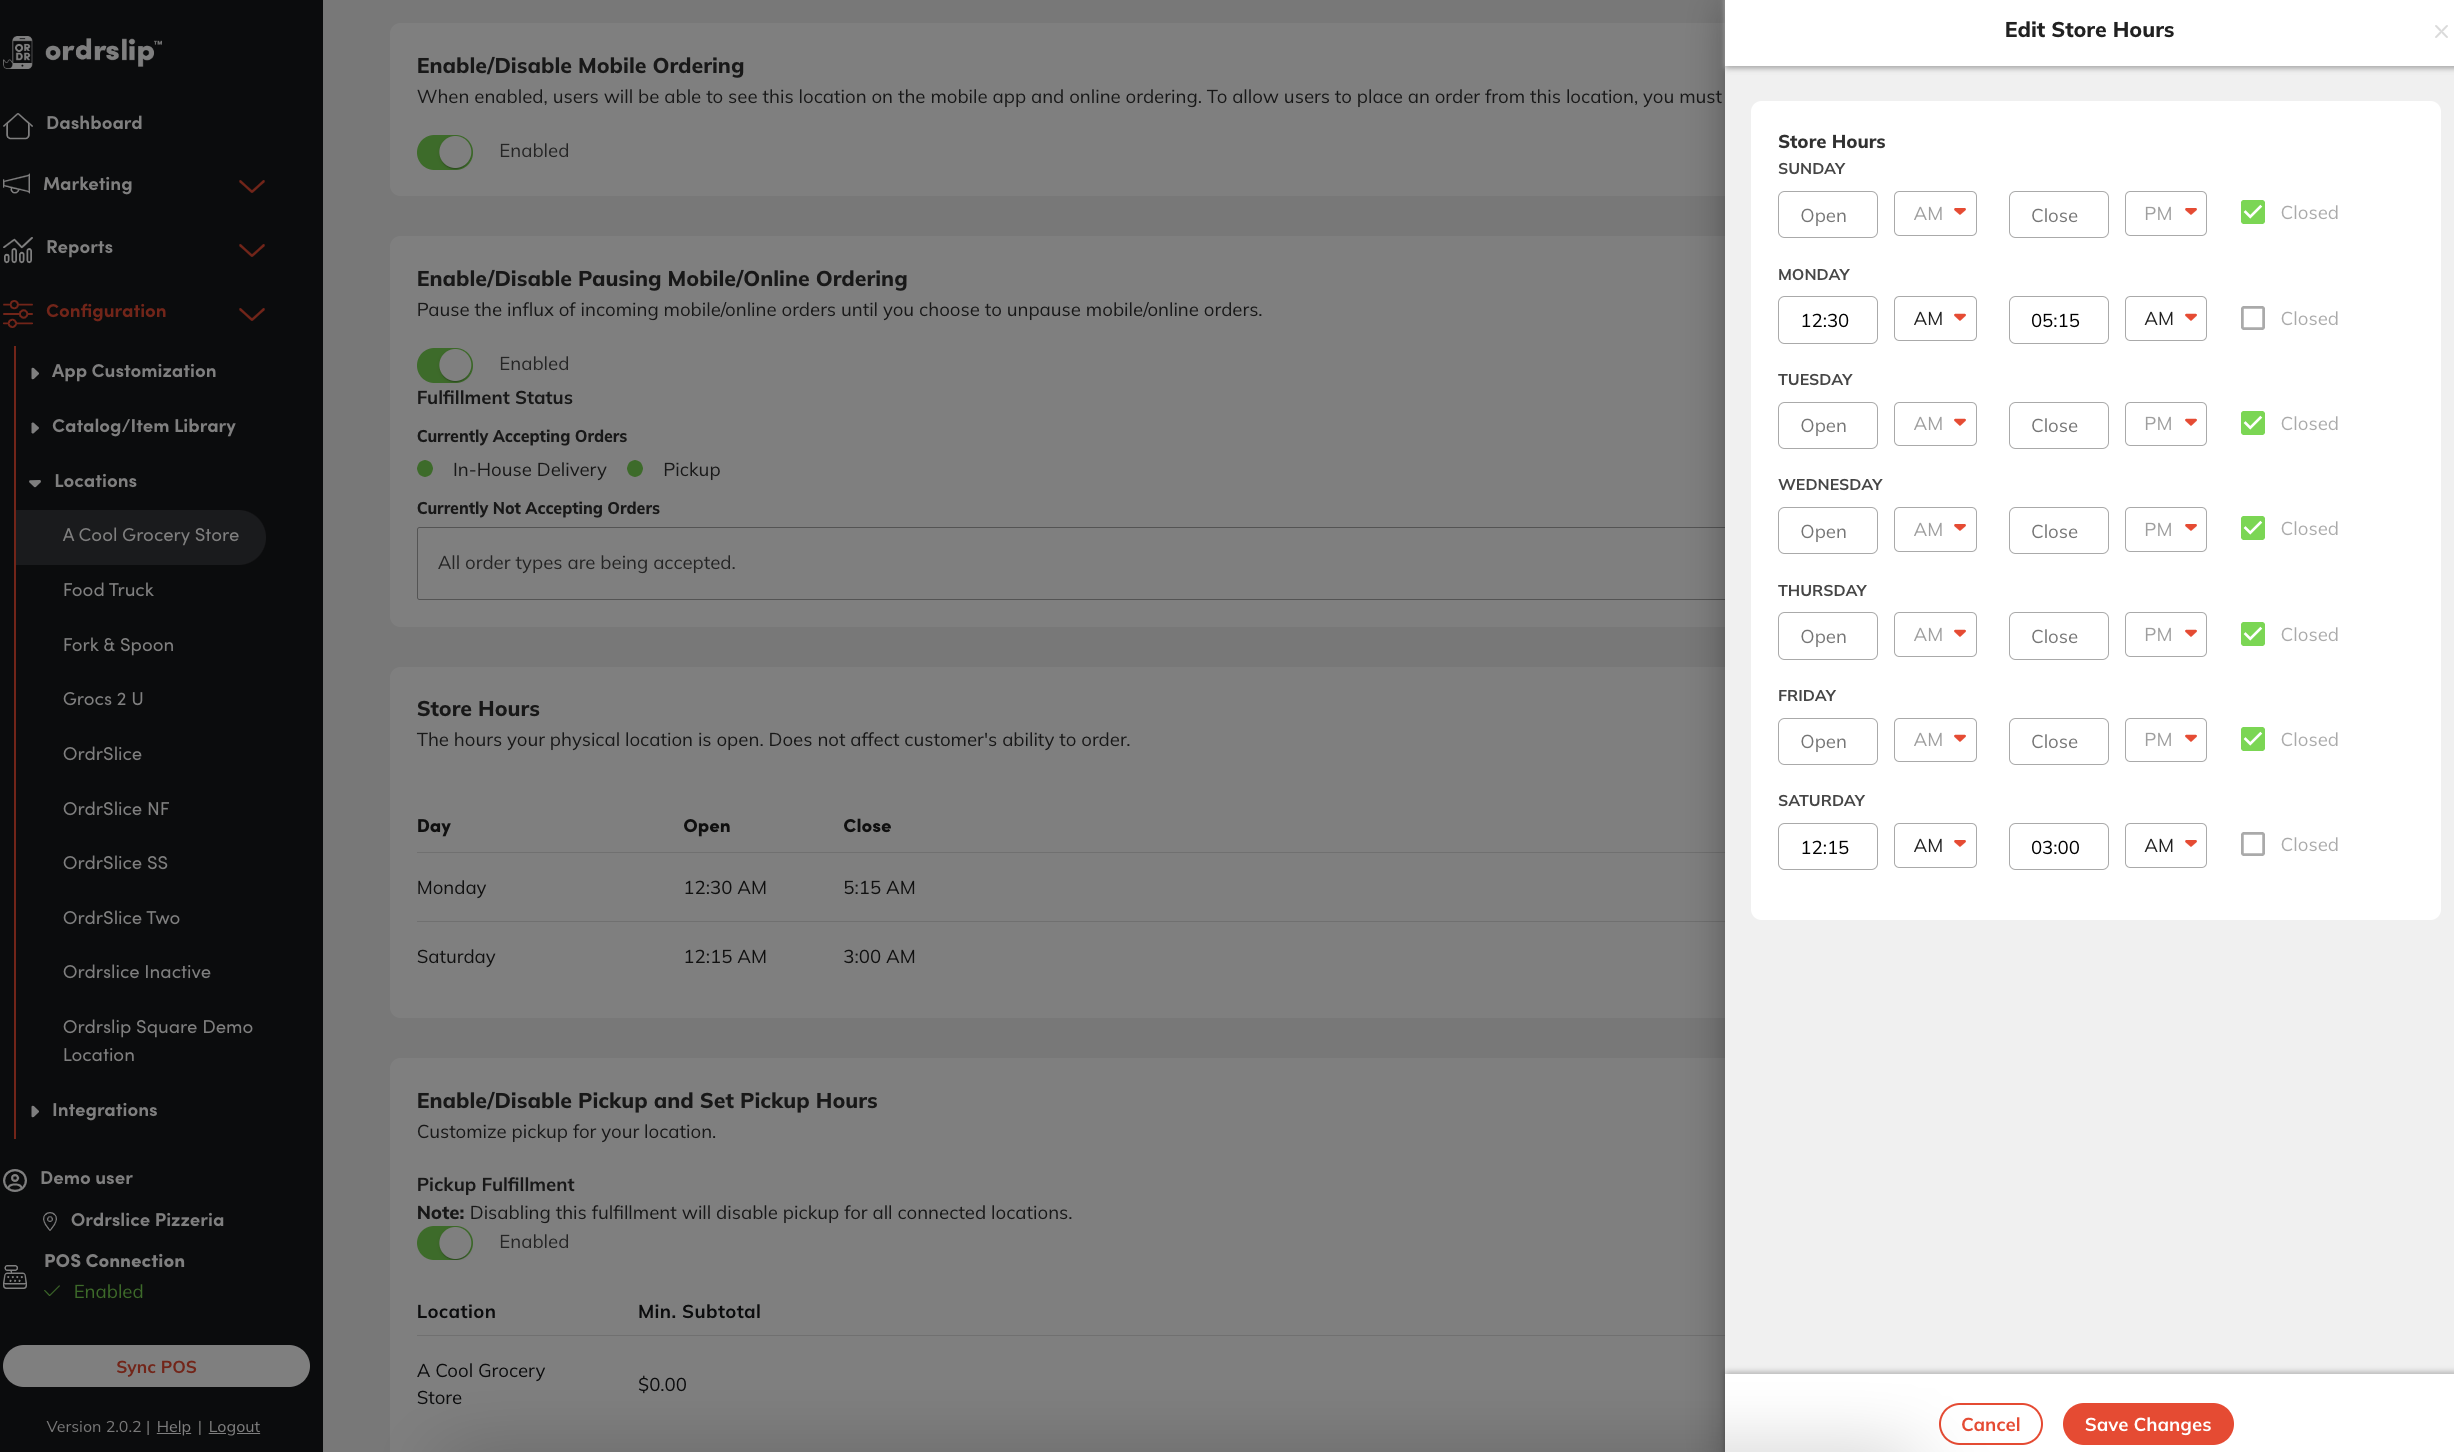Click the ordrslip logo icon

click(19, 52)
